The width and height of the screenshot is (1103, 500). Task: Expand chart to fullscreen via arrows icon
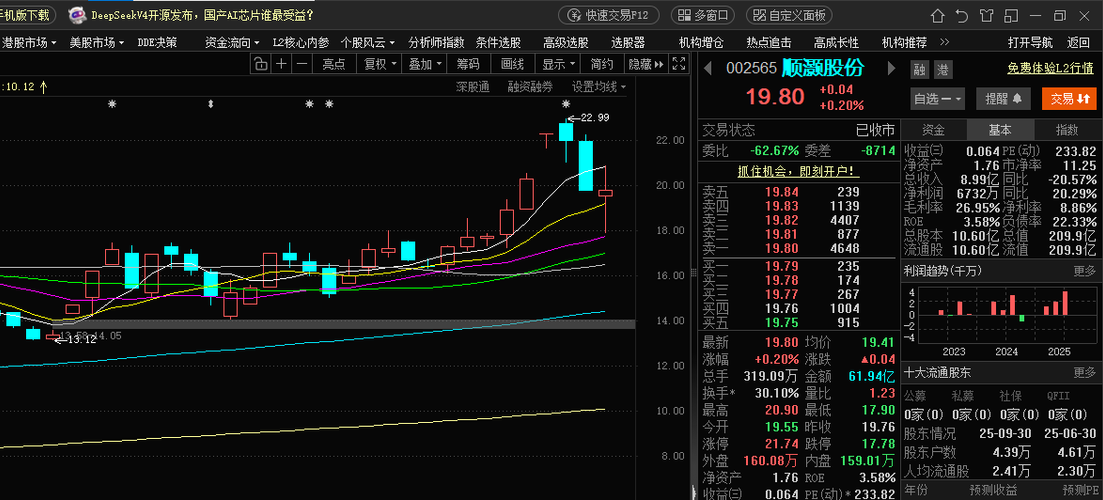coord(679,65)
